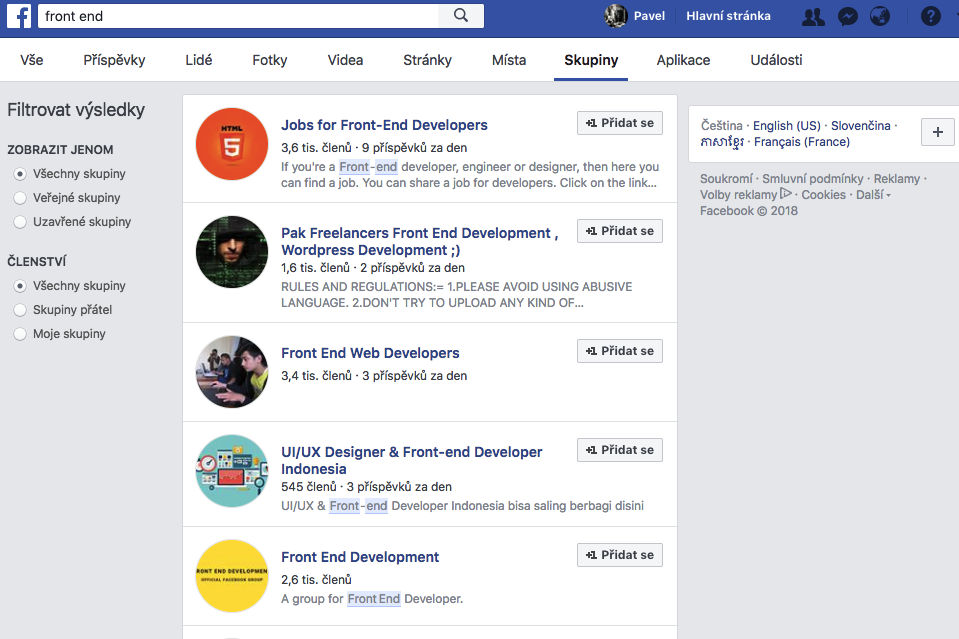
Task: Switch to the Aplikace tab
Action: 683,60
